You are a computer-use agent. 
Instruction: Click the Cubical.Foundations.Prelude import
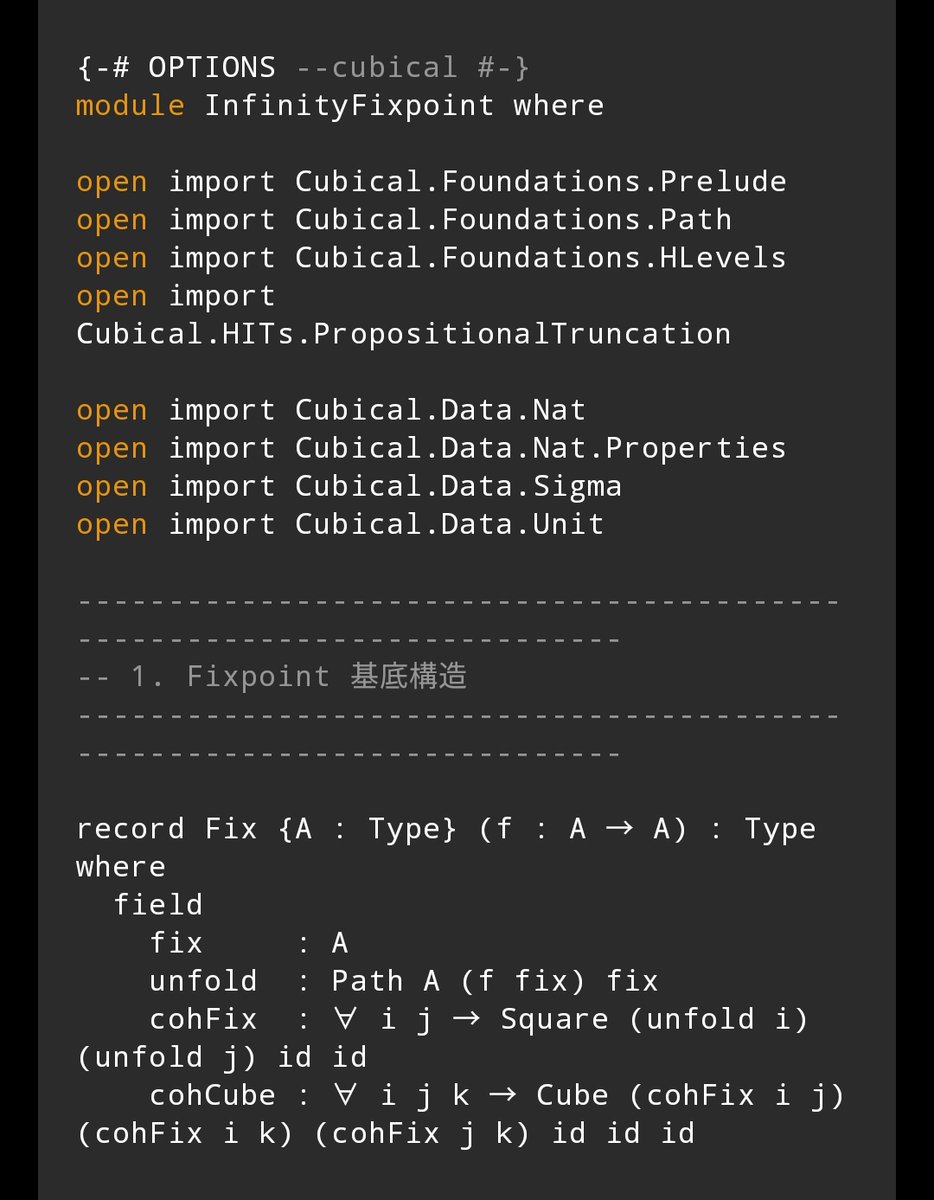pos(540,182)
